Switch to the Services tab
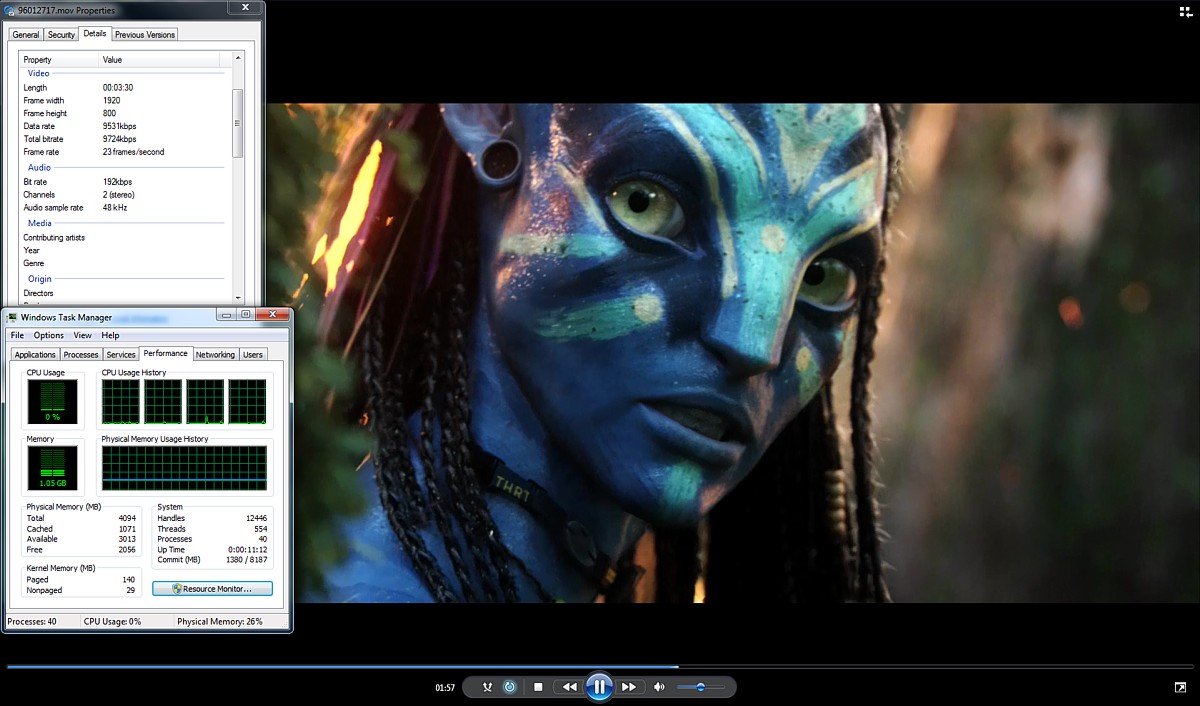Image resolution: width=1200 pixels, height=706 pixels. [121, 355]
